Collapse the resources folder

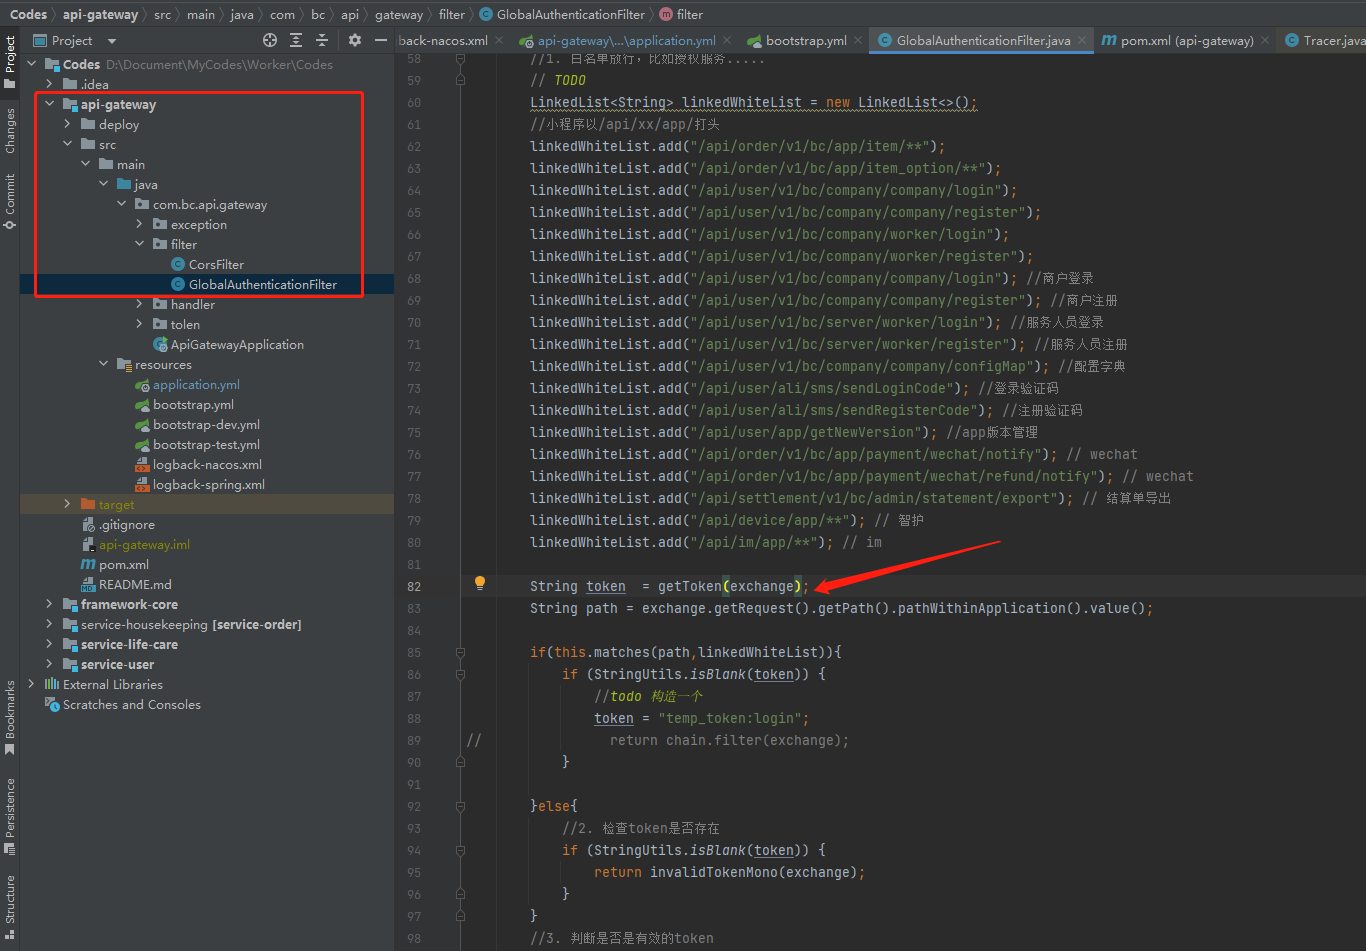point(104,364)
